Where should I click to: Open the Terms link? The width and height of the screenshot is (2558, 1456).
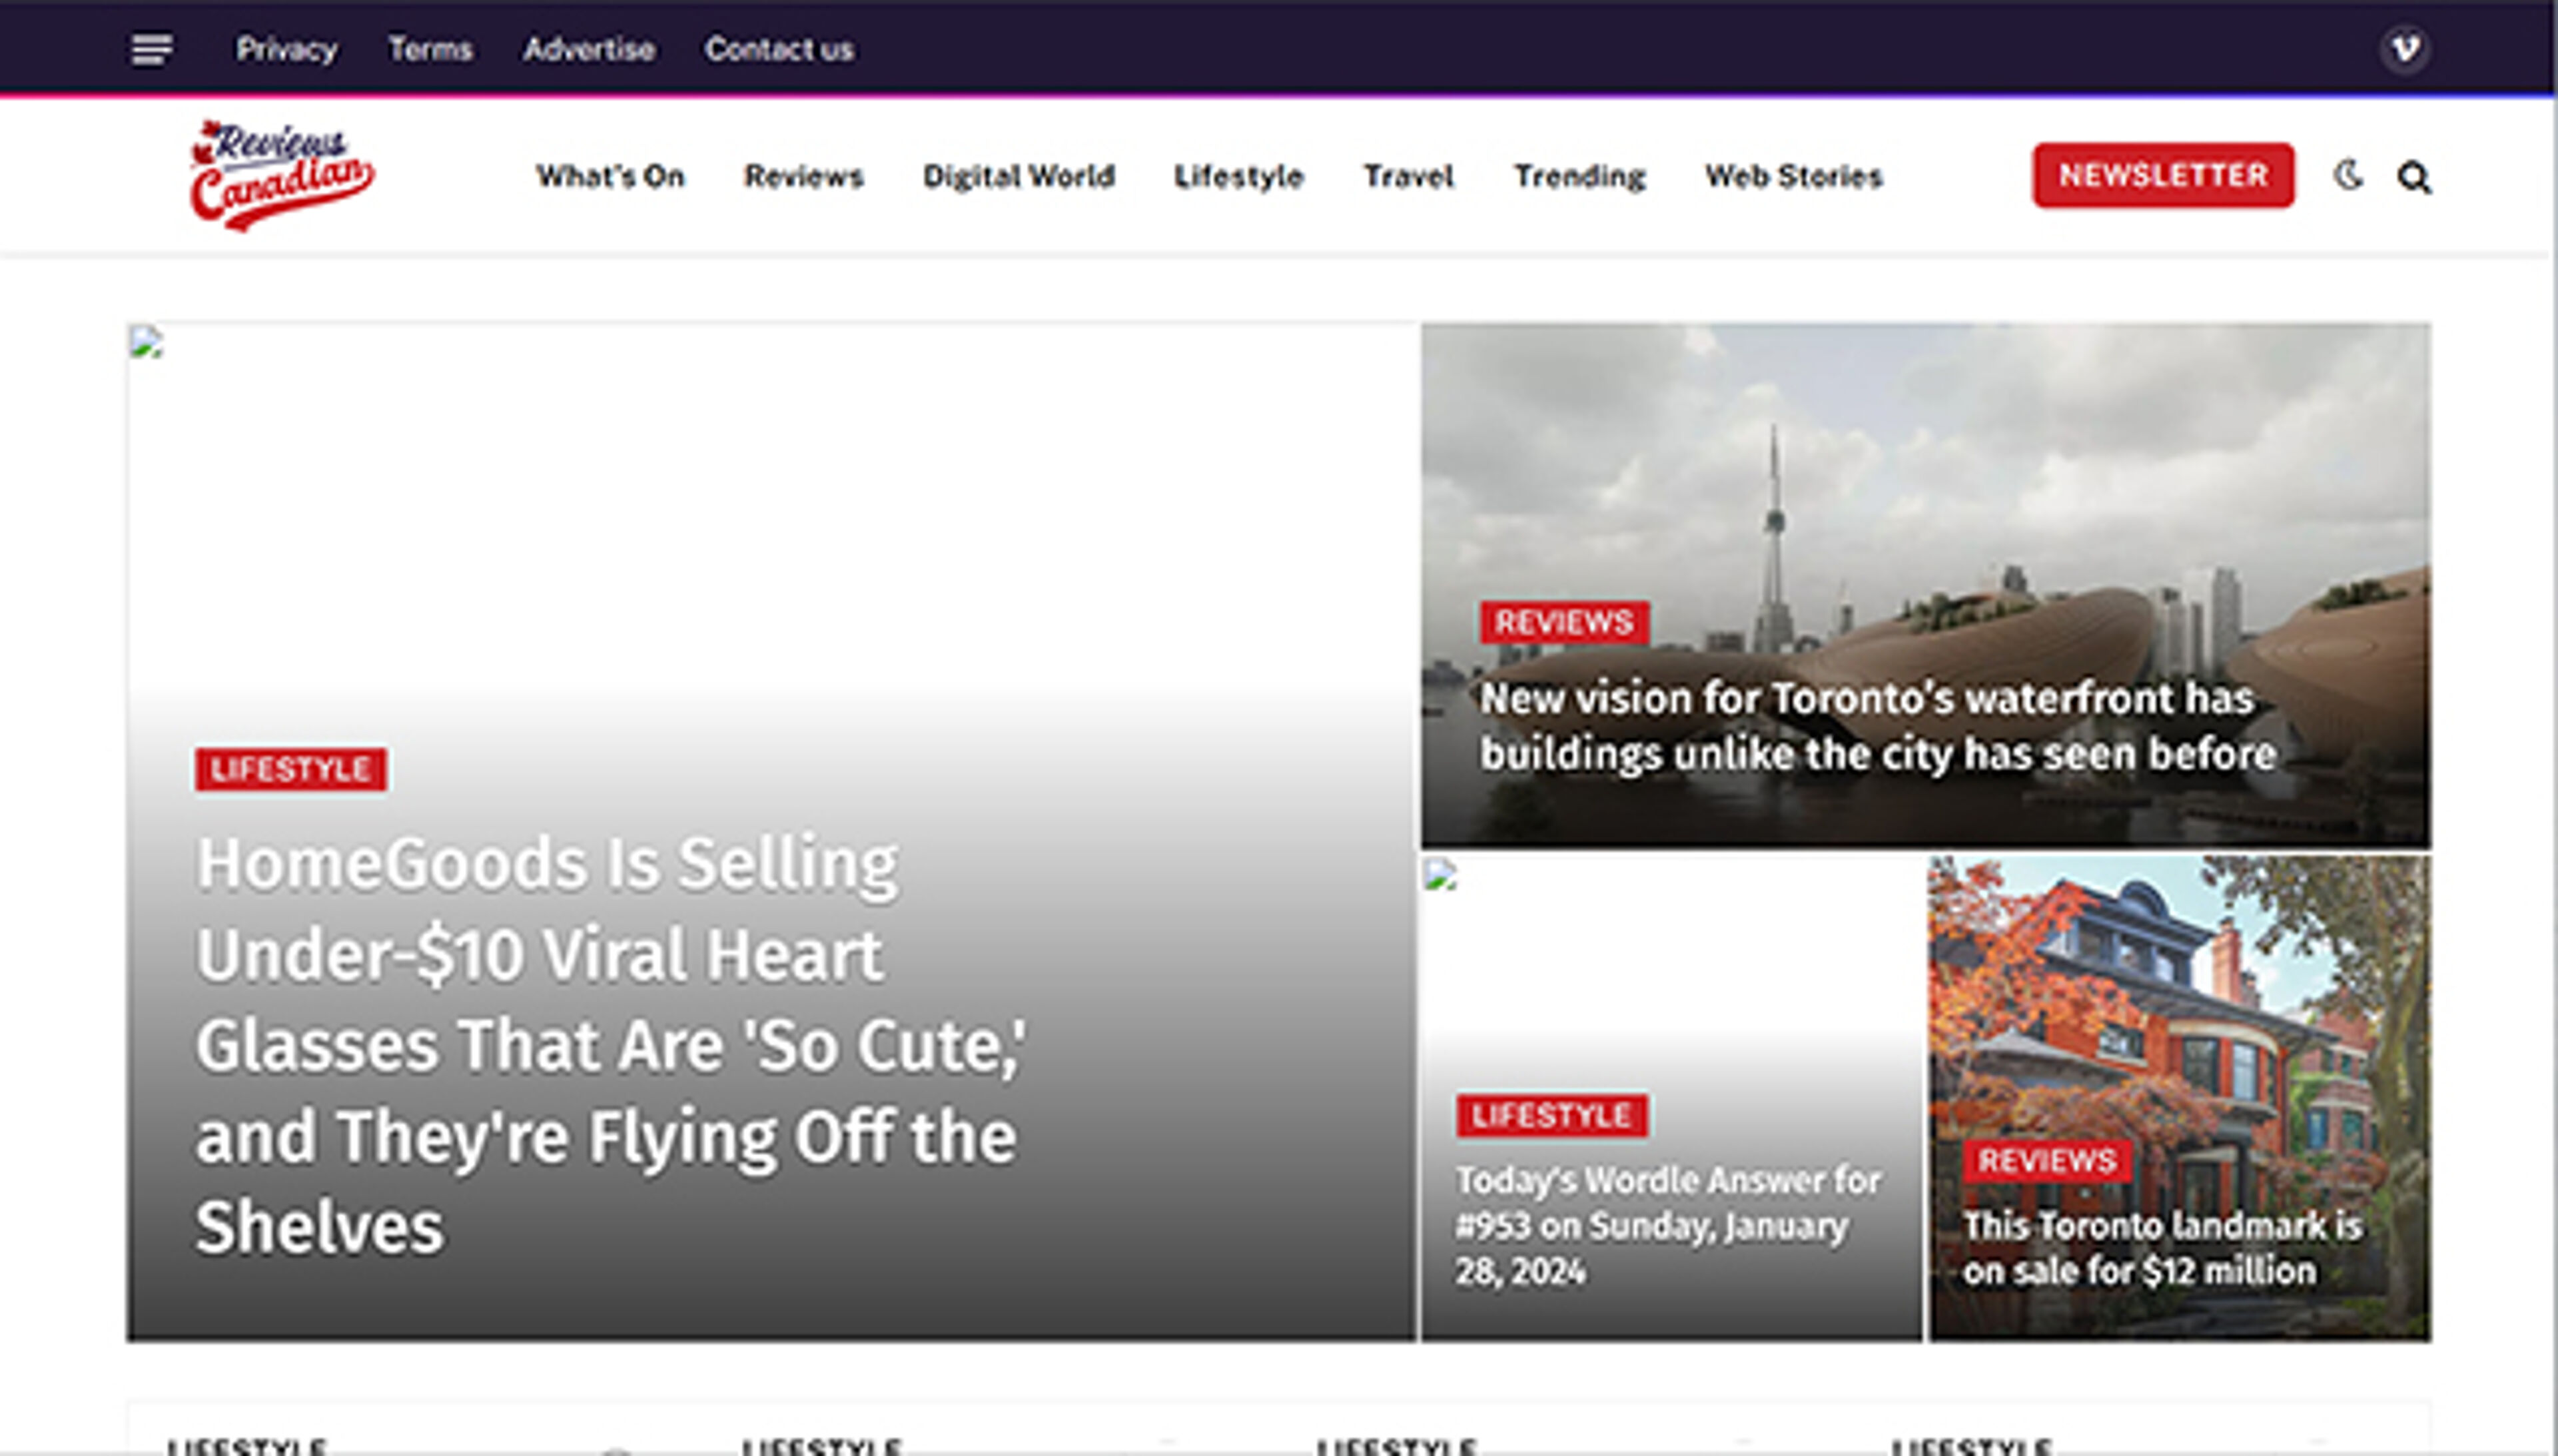[x=430, y=49]
